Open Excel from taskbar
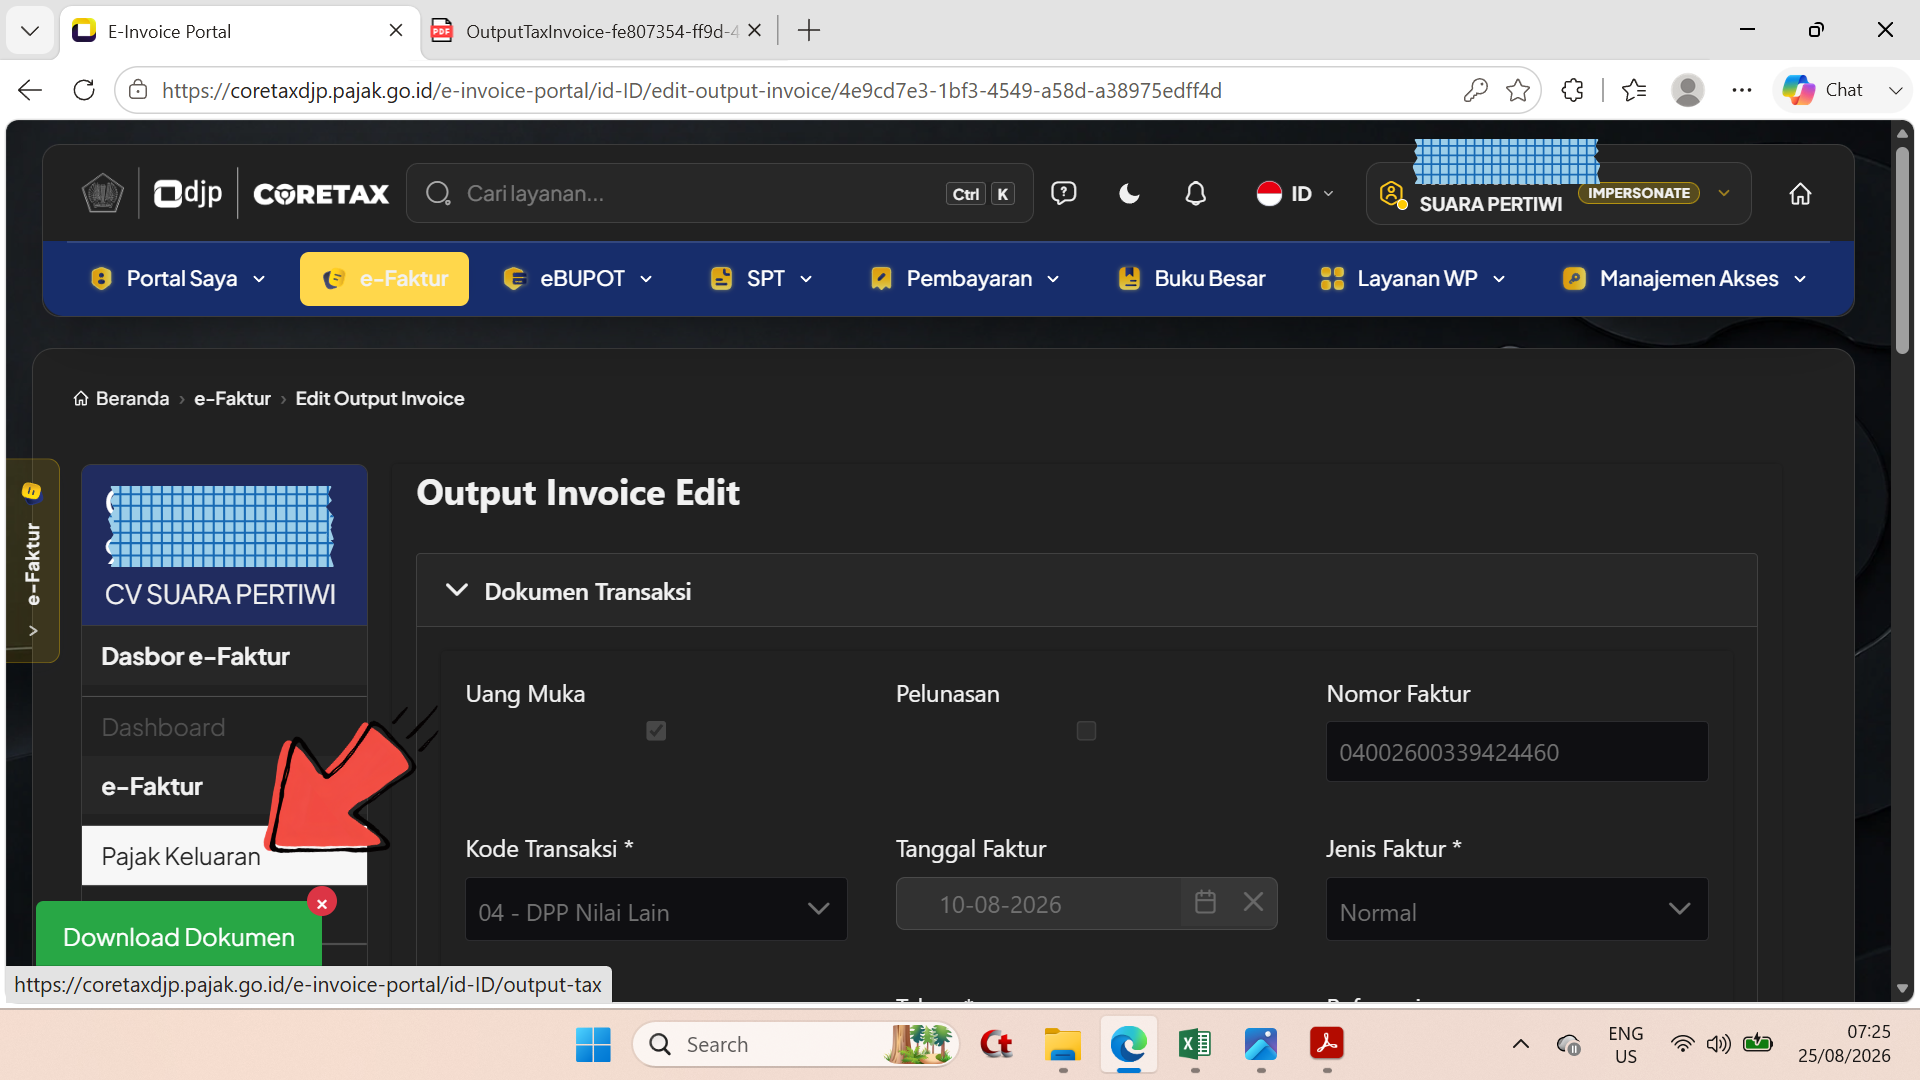The image size is (1920, 1080). click(1195, 1044)
